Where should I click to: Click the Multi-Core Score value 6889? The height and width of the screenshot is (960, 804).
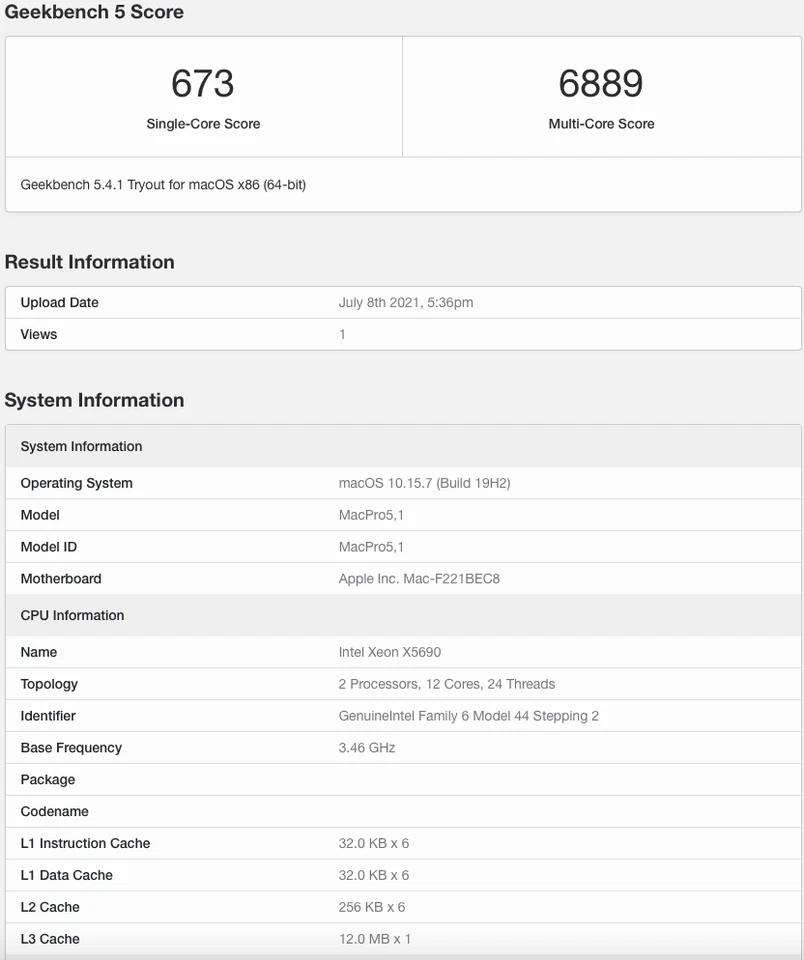coord(602,85)
